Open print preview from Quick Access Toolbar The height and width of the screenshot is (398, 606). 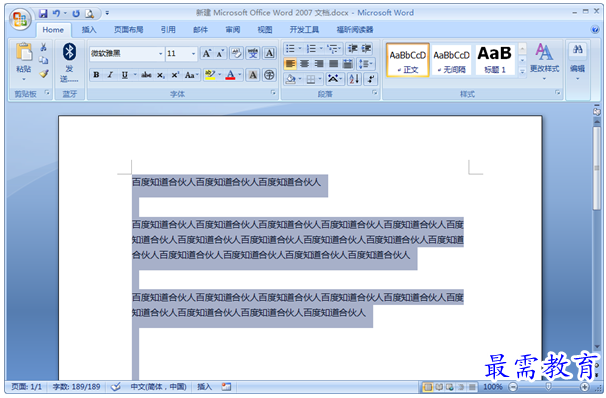pos(89,14)
